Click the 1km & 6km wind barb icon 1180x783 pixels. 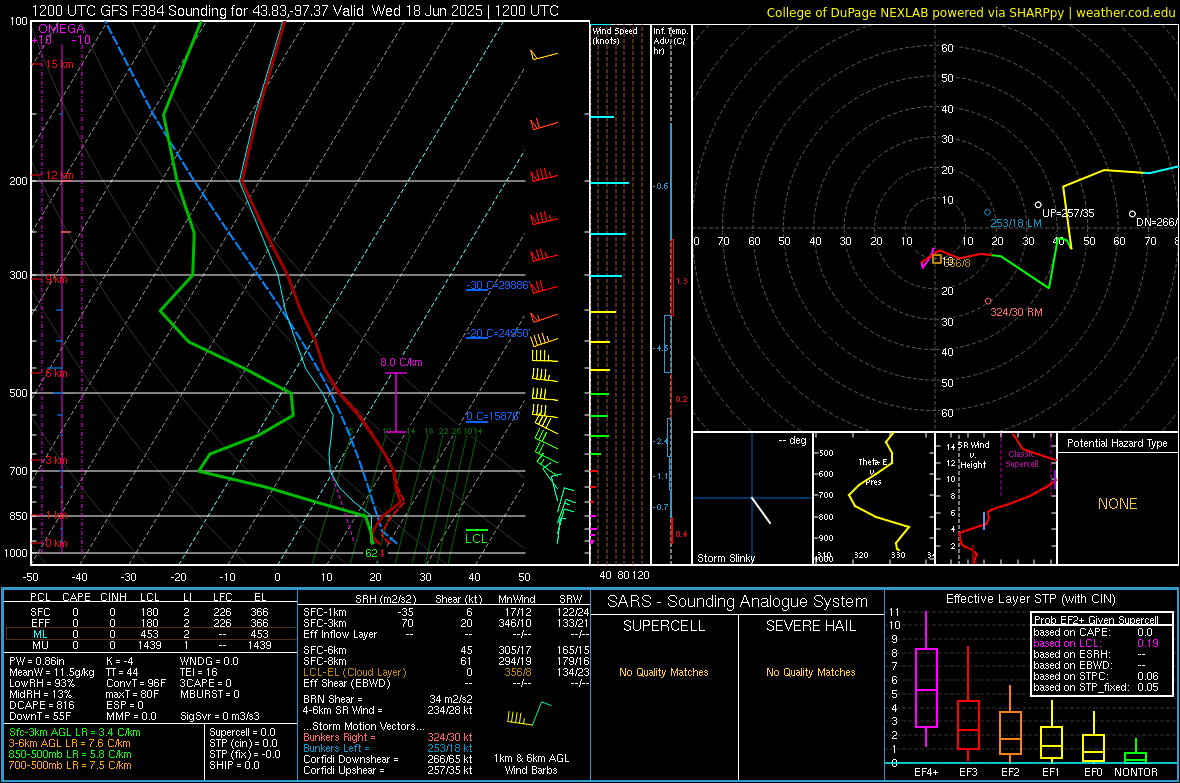pos(529,714)
